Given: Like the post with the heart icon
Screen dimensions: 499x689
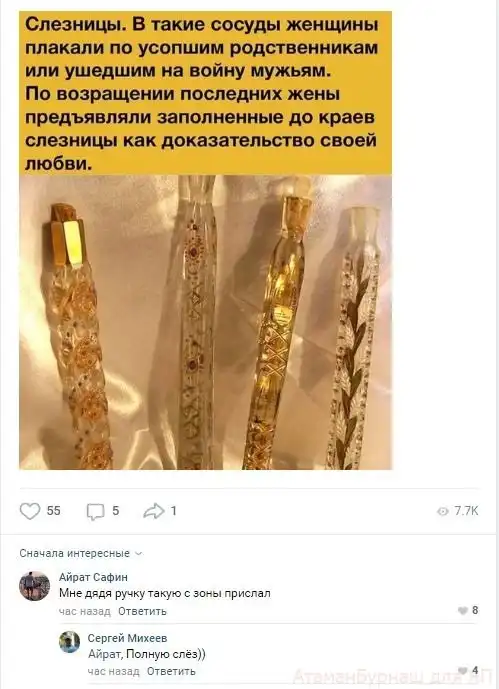Looking at the screenshot, I should click(30, 511).
